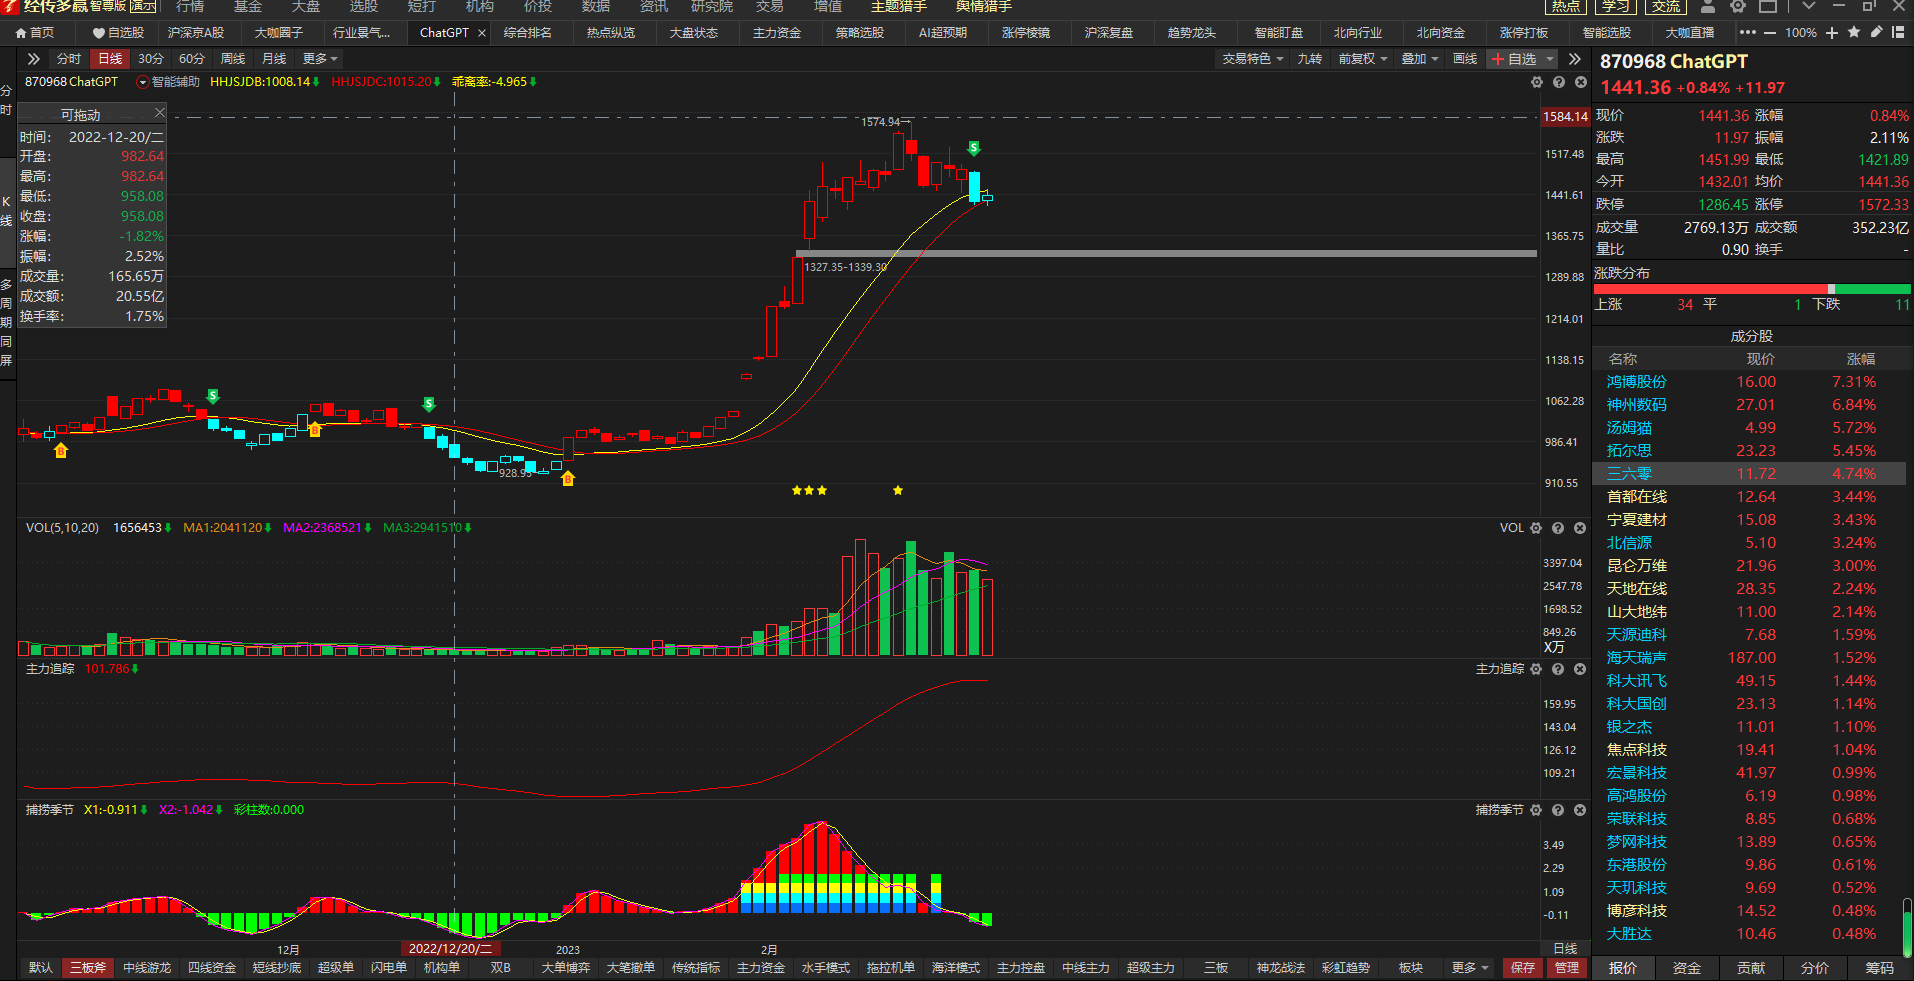
Task: Click the 热点 button in title bar
Action: pos(1566,6)
